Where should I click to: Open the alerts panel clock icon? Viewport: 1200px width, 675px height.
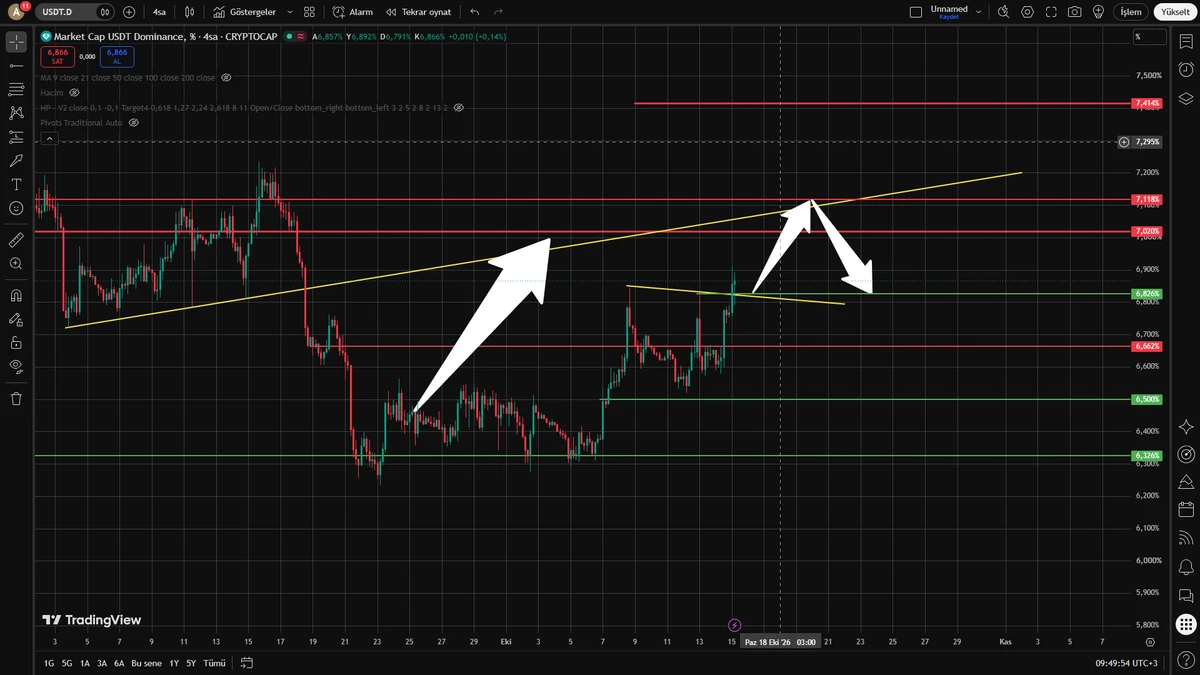coord(1186,70)
